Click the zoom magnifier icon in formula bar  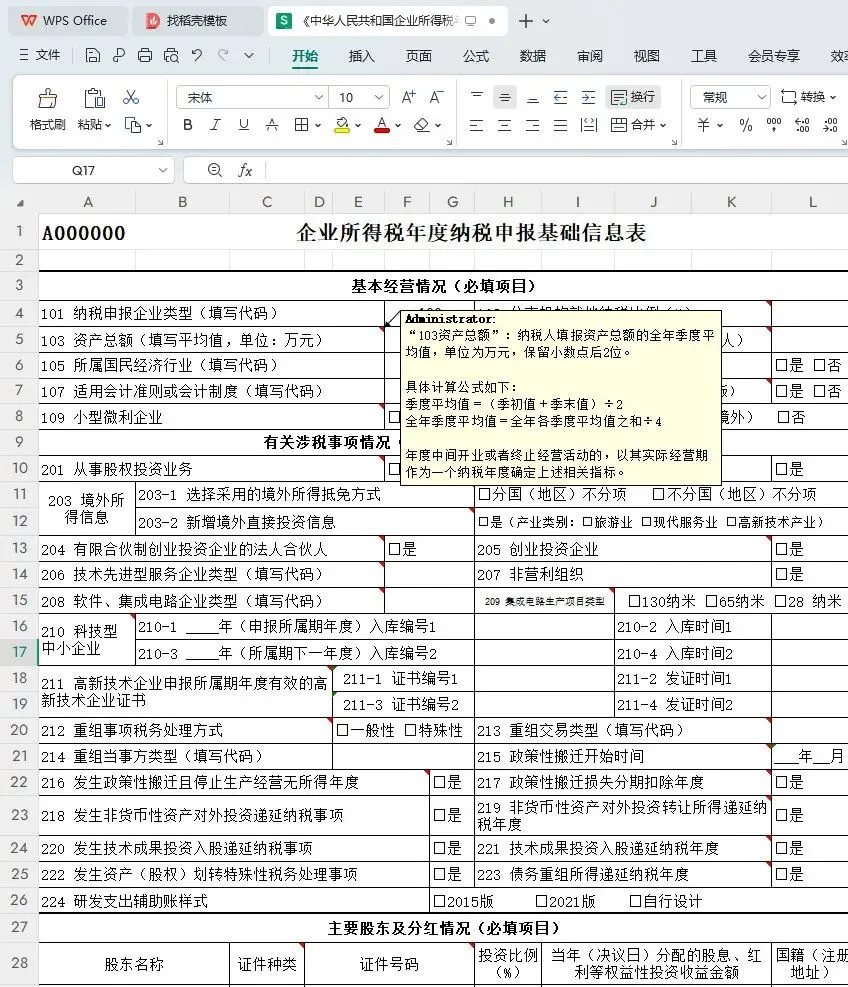pyautogui.click(x=215, y=170)
